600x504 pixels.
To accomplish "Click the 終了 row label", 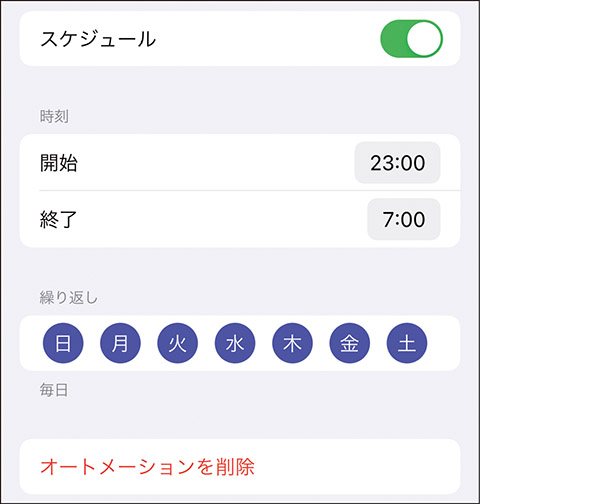I will click(x=59, y=219).
